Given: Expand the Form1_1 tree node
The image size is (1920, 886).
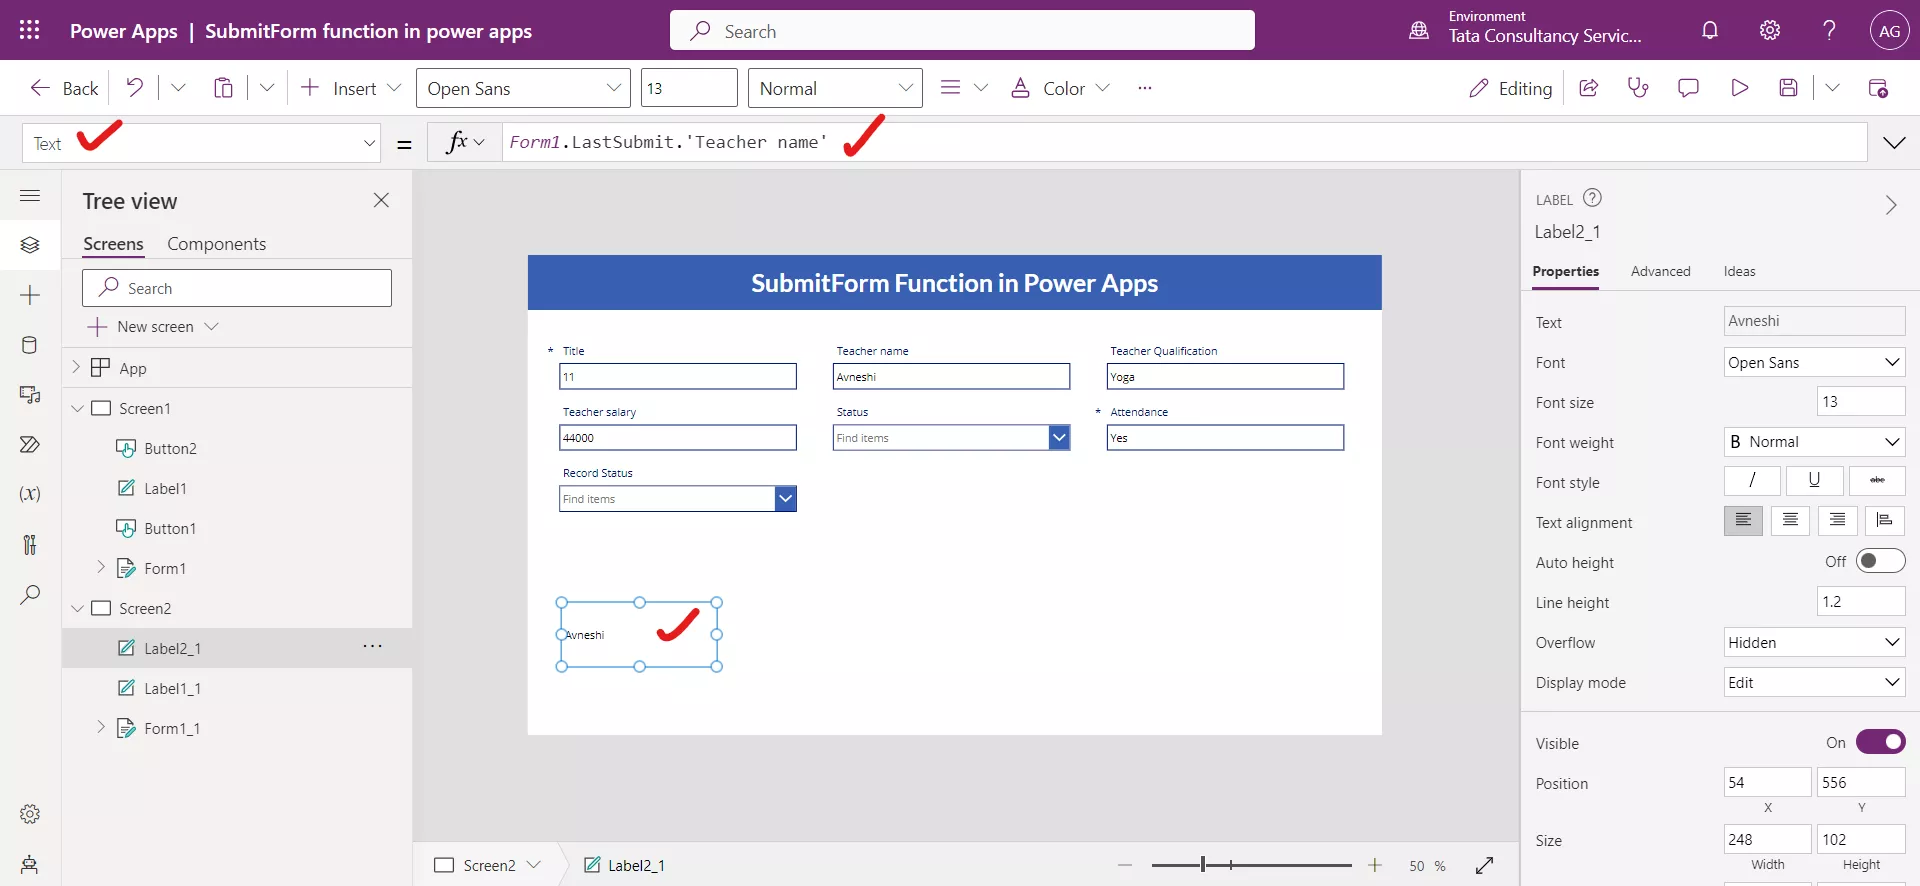Looking at the screenshot, I should pyautogui.click(x=100, y=727).
